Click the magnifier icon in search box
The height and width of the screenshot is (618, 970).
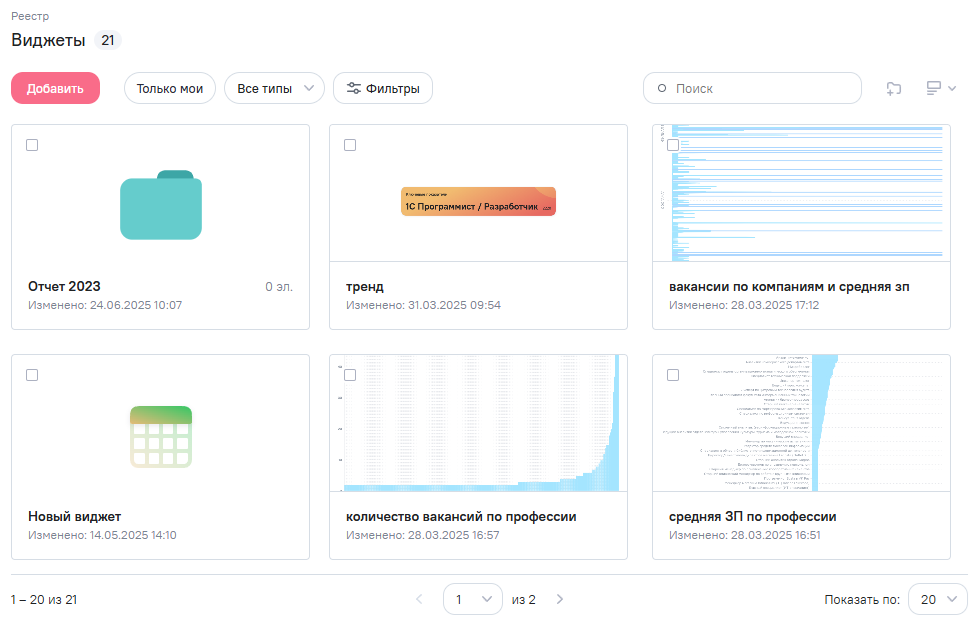pos(661,88)
